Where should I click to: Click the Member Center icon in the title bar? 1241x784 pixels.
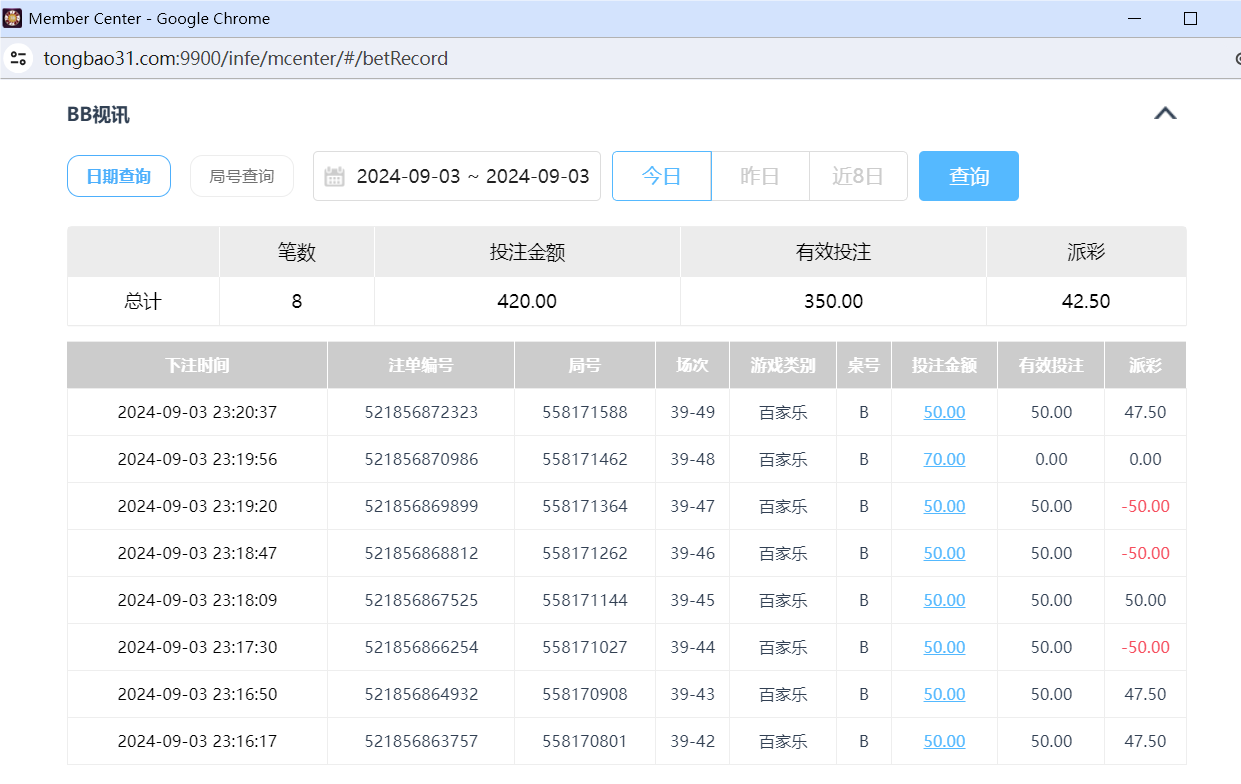coord(14,17)
